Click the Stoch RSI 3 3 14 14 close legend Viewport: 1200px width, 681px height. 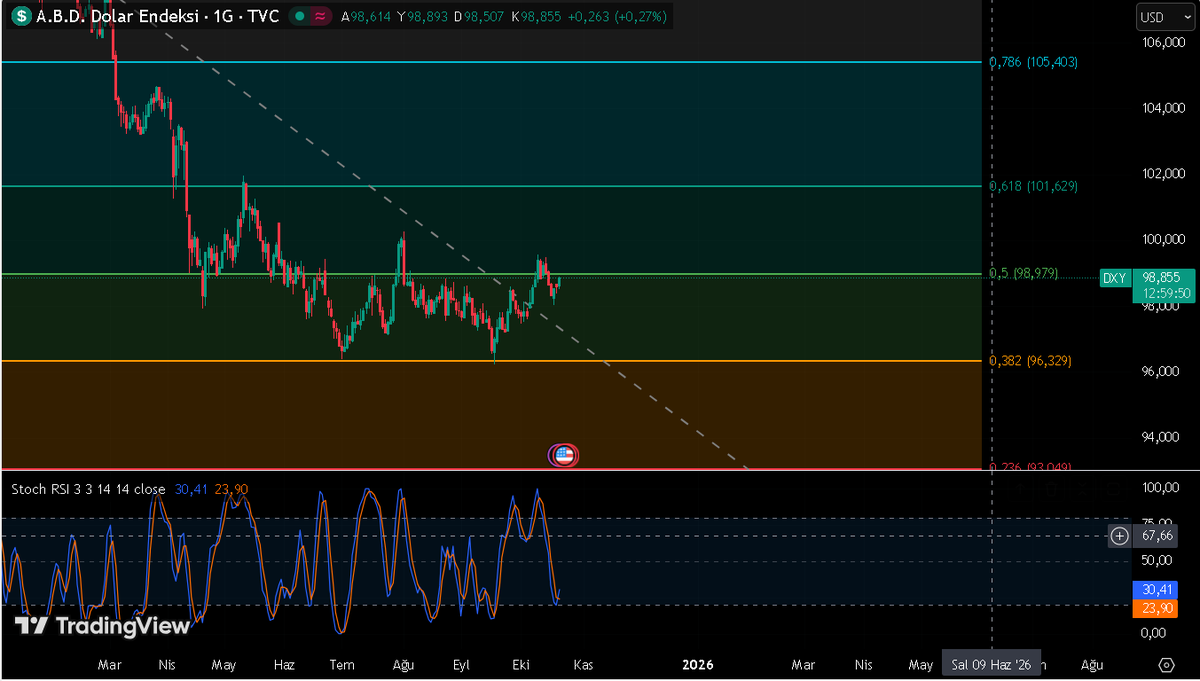coord(88,489)
